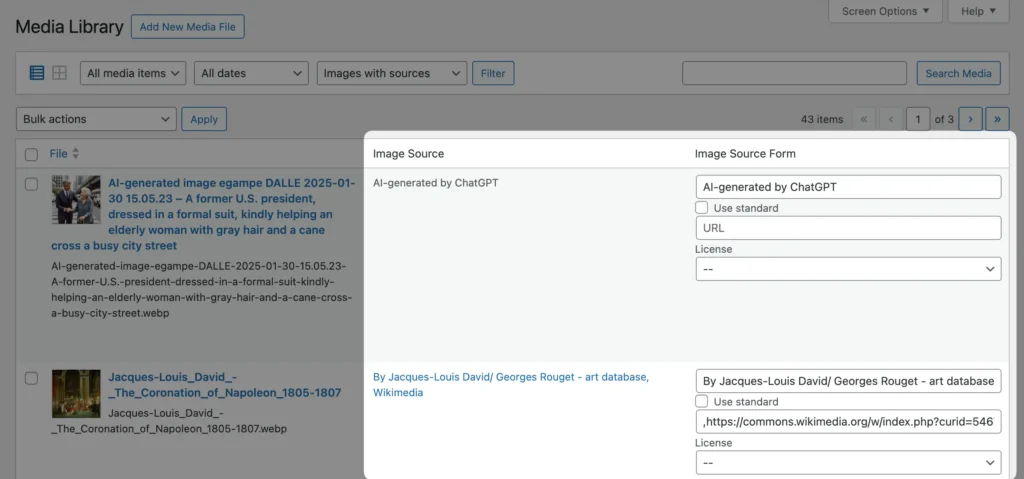Go to previous page arrow
This screenshot has height=479, width=1024.
[x=891, y=119]
